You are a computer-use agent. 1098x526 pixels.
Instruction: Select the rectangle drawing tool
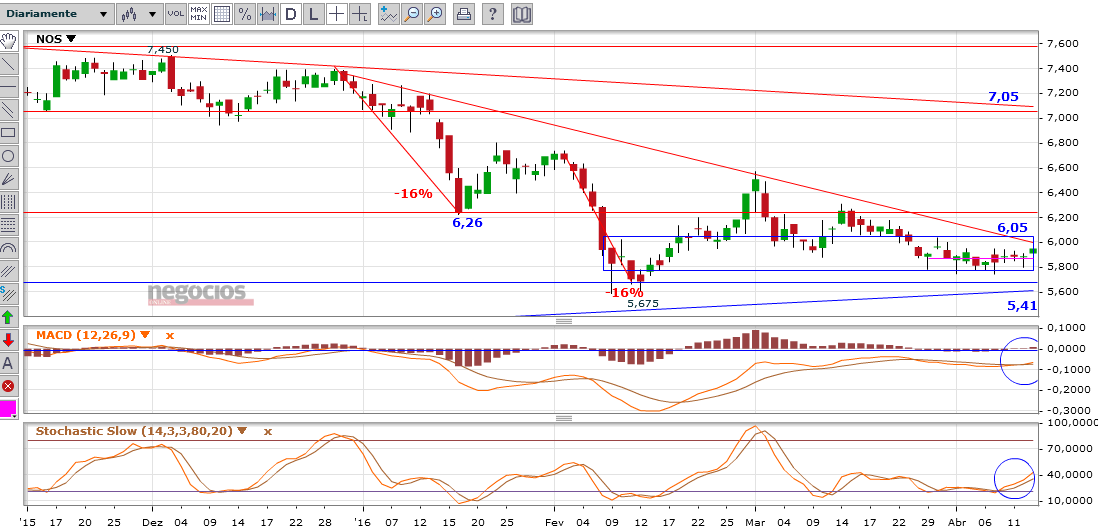8,133
